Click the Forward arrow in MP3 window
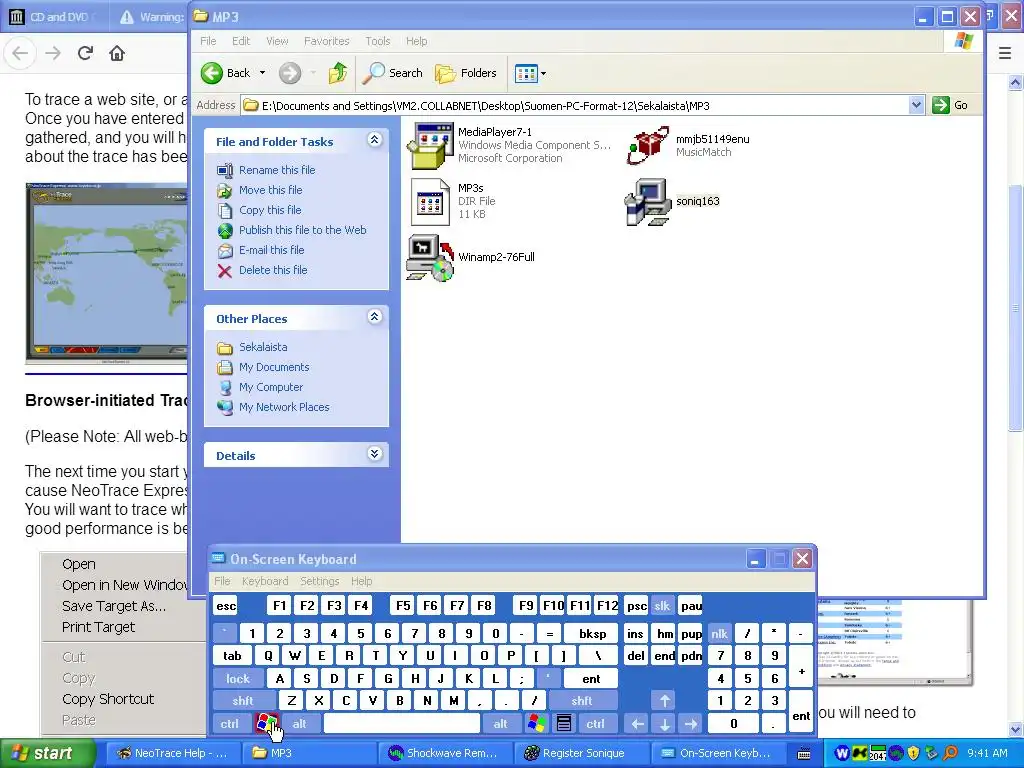 [x=291, y=73]
